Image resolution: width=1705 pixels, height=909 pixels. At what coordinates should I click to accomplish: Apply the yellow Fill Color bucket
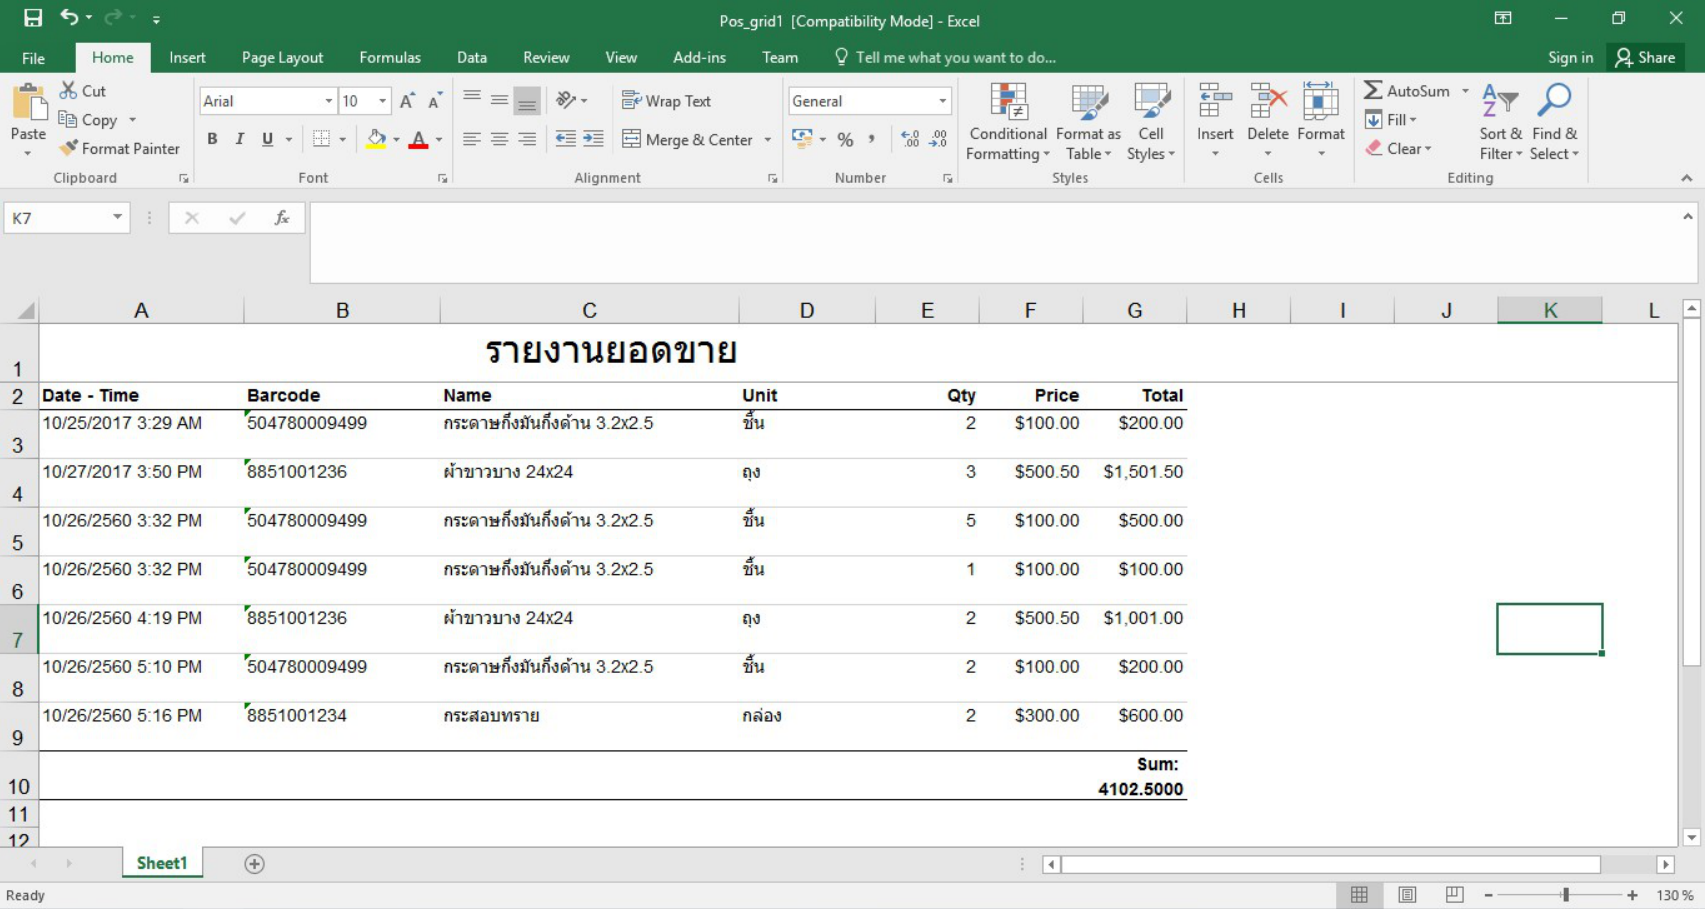point(376,139)
